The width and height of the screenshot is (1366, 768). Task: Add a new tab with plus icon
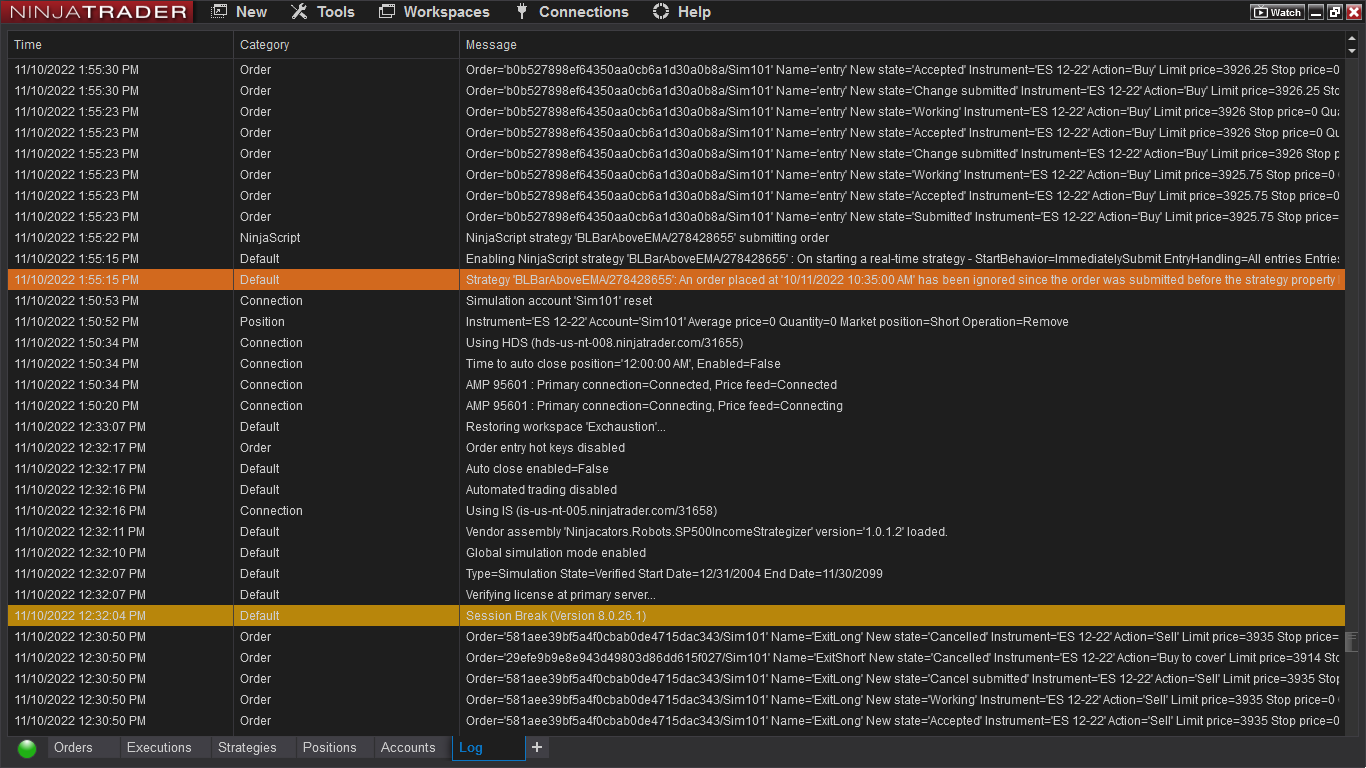point(537,747)
